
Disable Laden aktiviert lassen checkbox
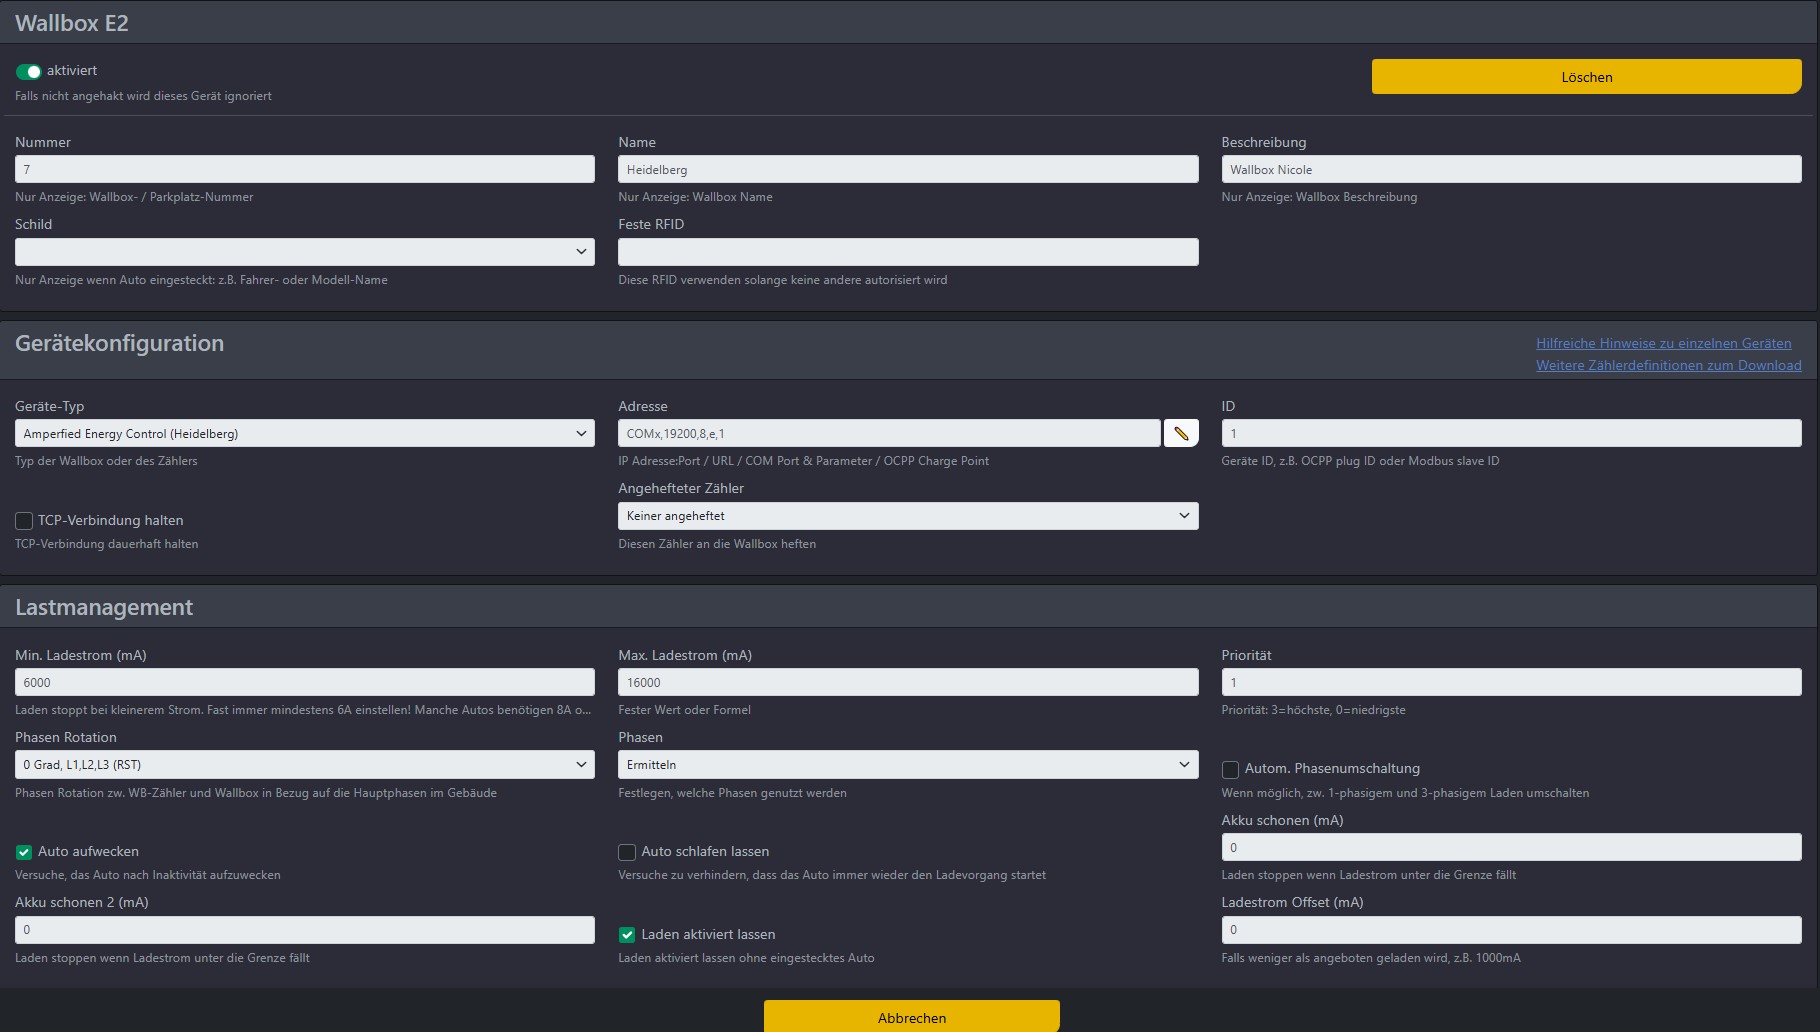point(627,935)
